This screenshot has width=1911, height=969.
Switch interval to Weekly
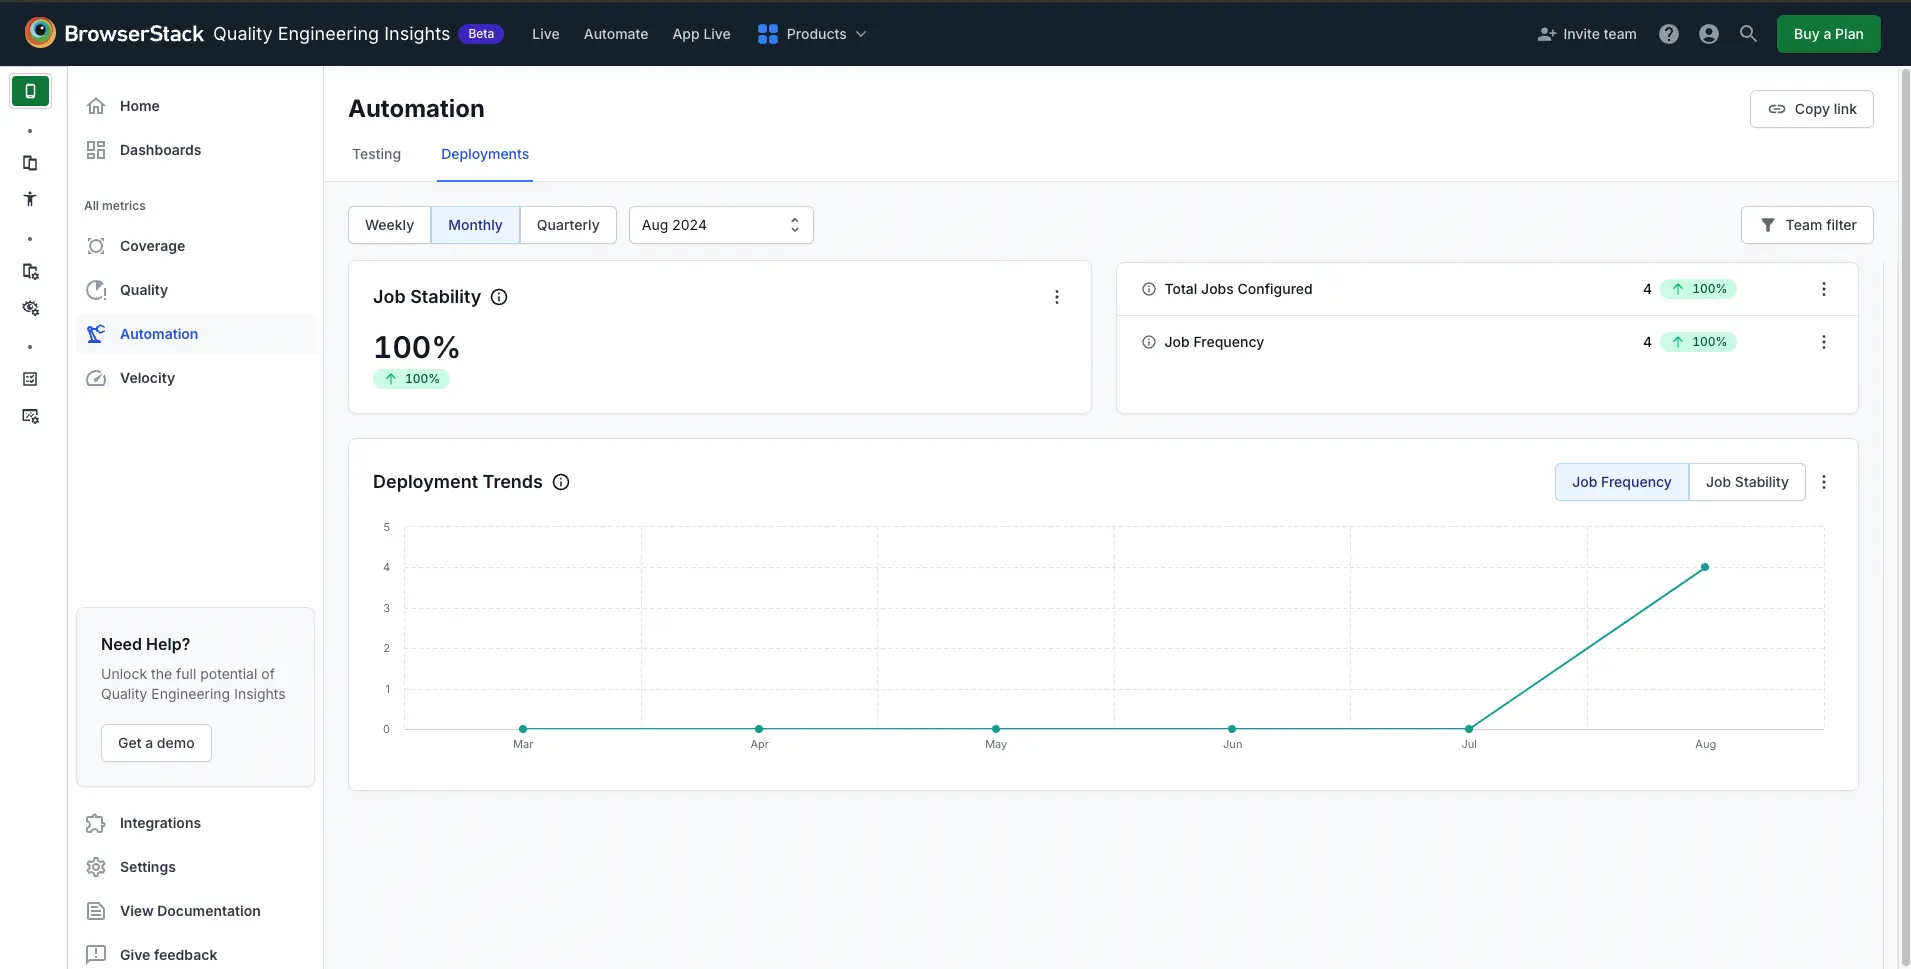389,225
